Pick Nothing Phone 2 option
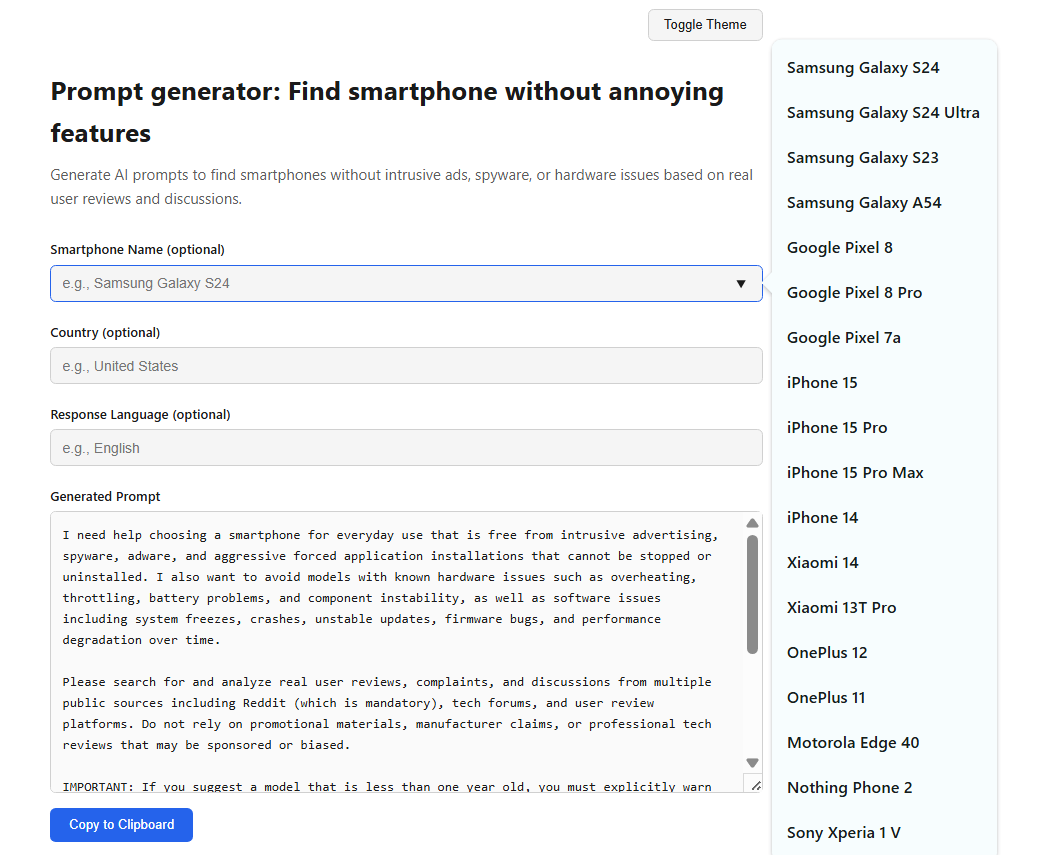The image size is (1041, 855). point(849,788)
